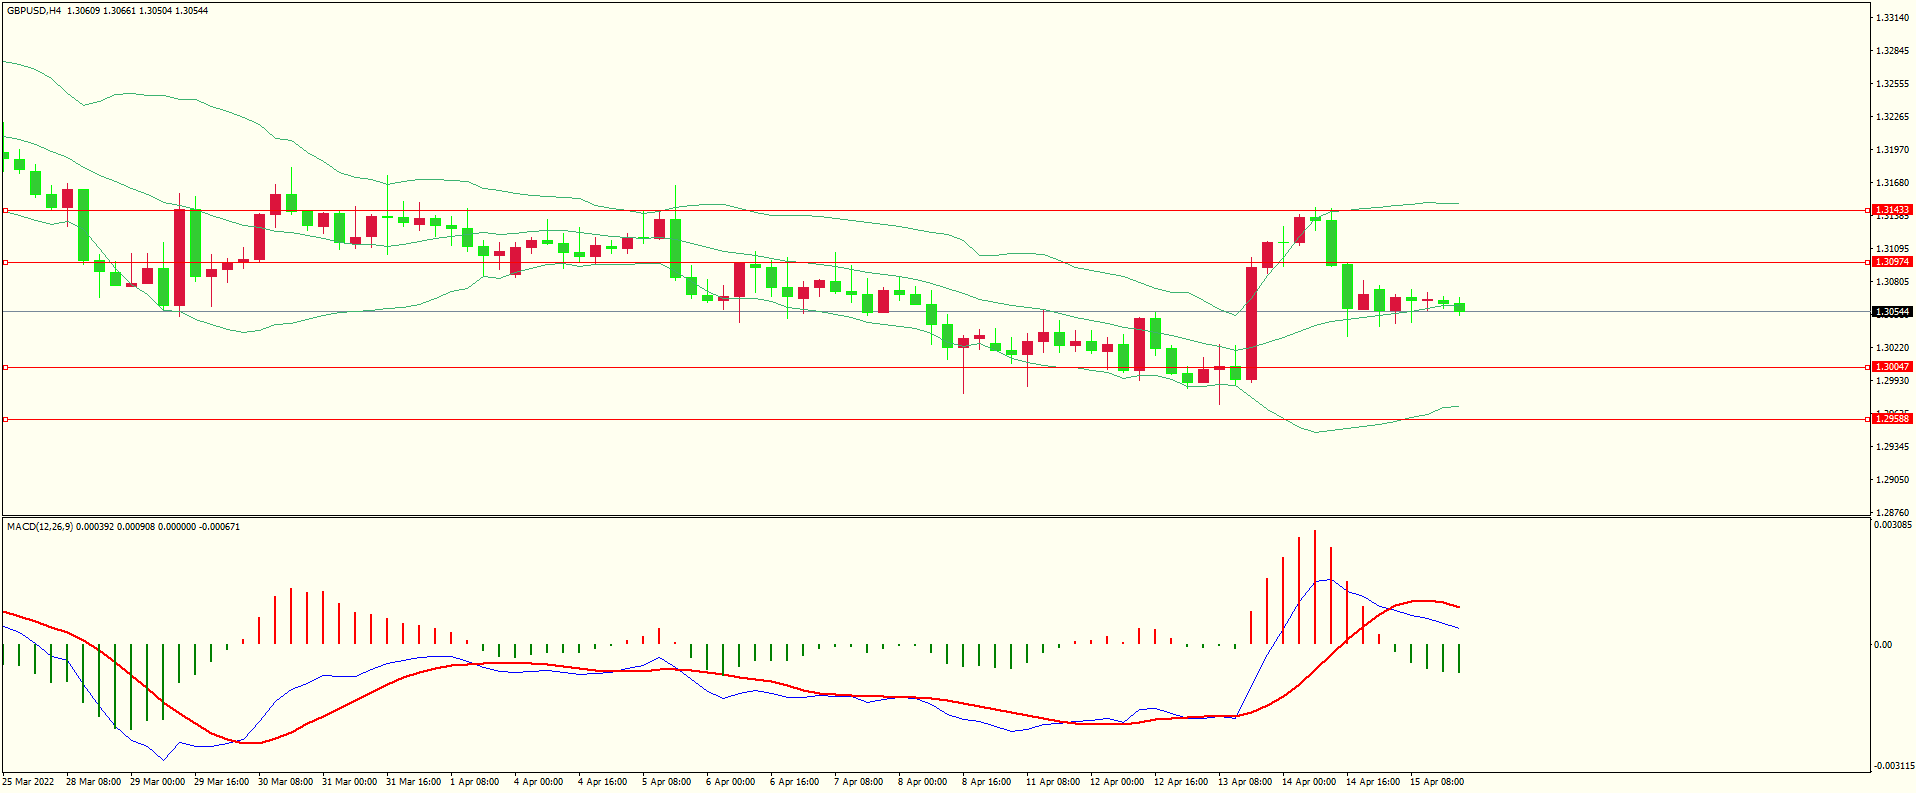The height and width of the screenshot is (793, 1916).
Task: Click the 1.31095 price scale value
Action: click(1892, 249)
